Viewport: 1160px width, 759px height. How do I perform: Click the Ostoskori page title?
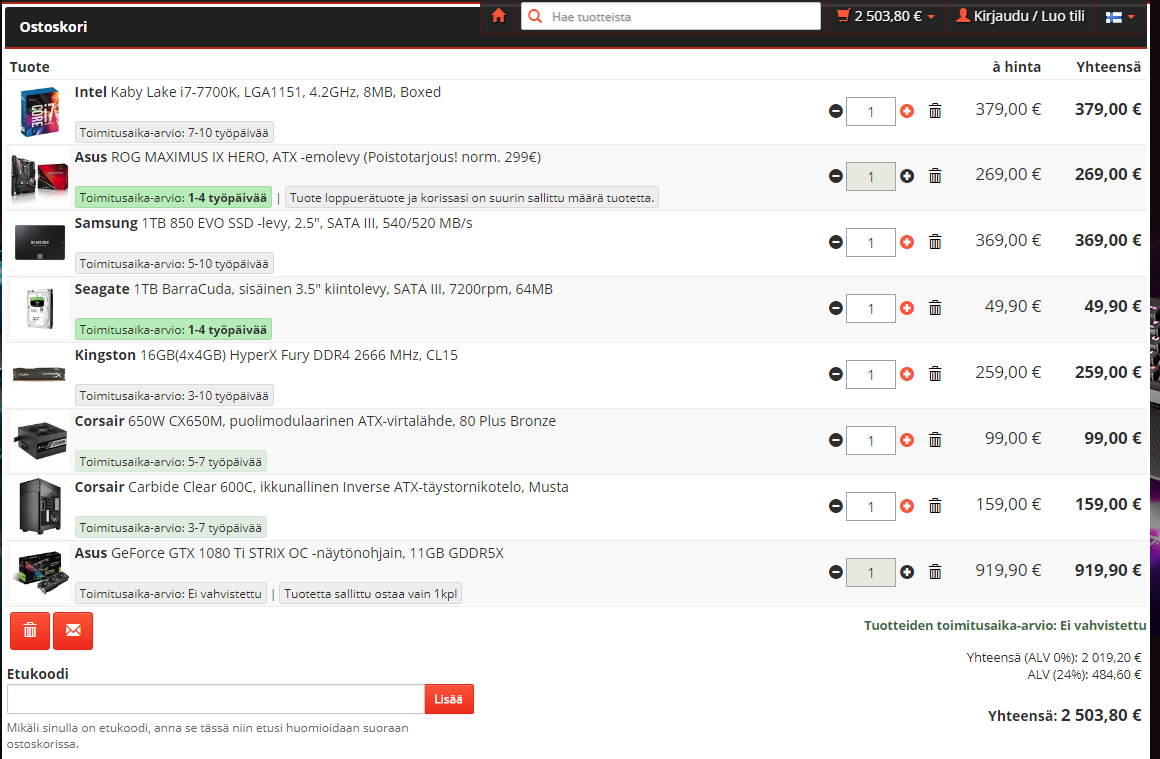pyautogui.click(x=53, y=27)
